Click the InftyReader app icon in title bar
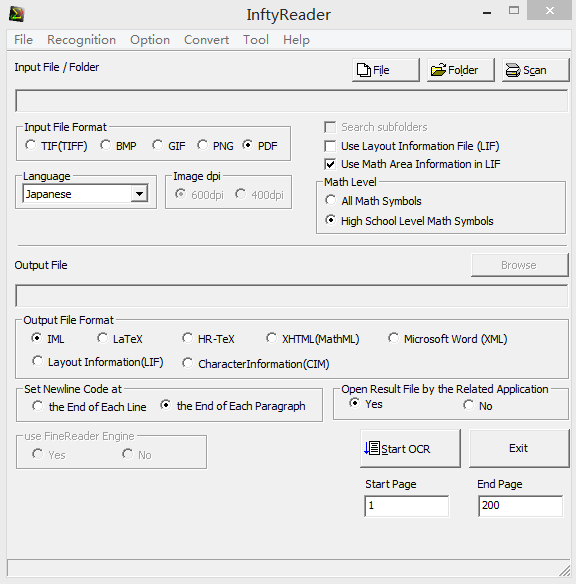The image size is (576, 584). [x=17, y=14]
